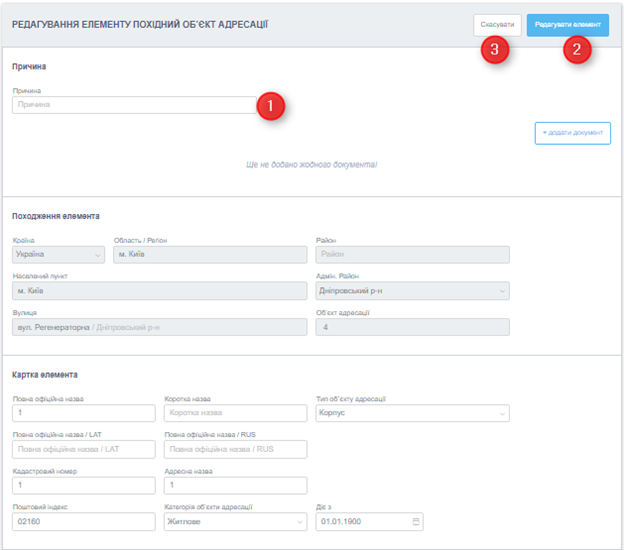Select the 'Повна офіційна назва / LAT' field
The image size is (624, 550).
84,449
